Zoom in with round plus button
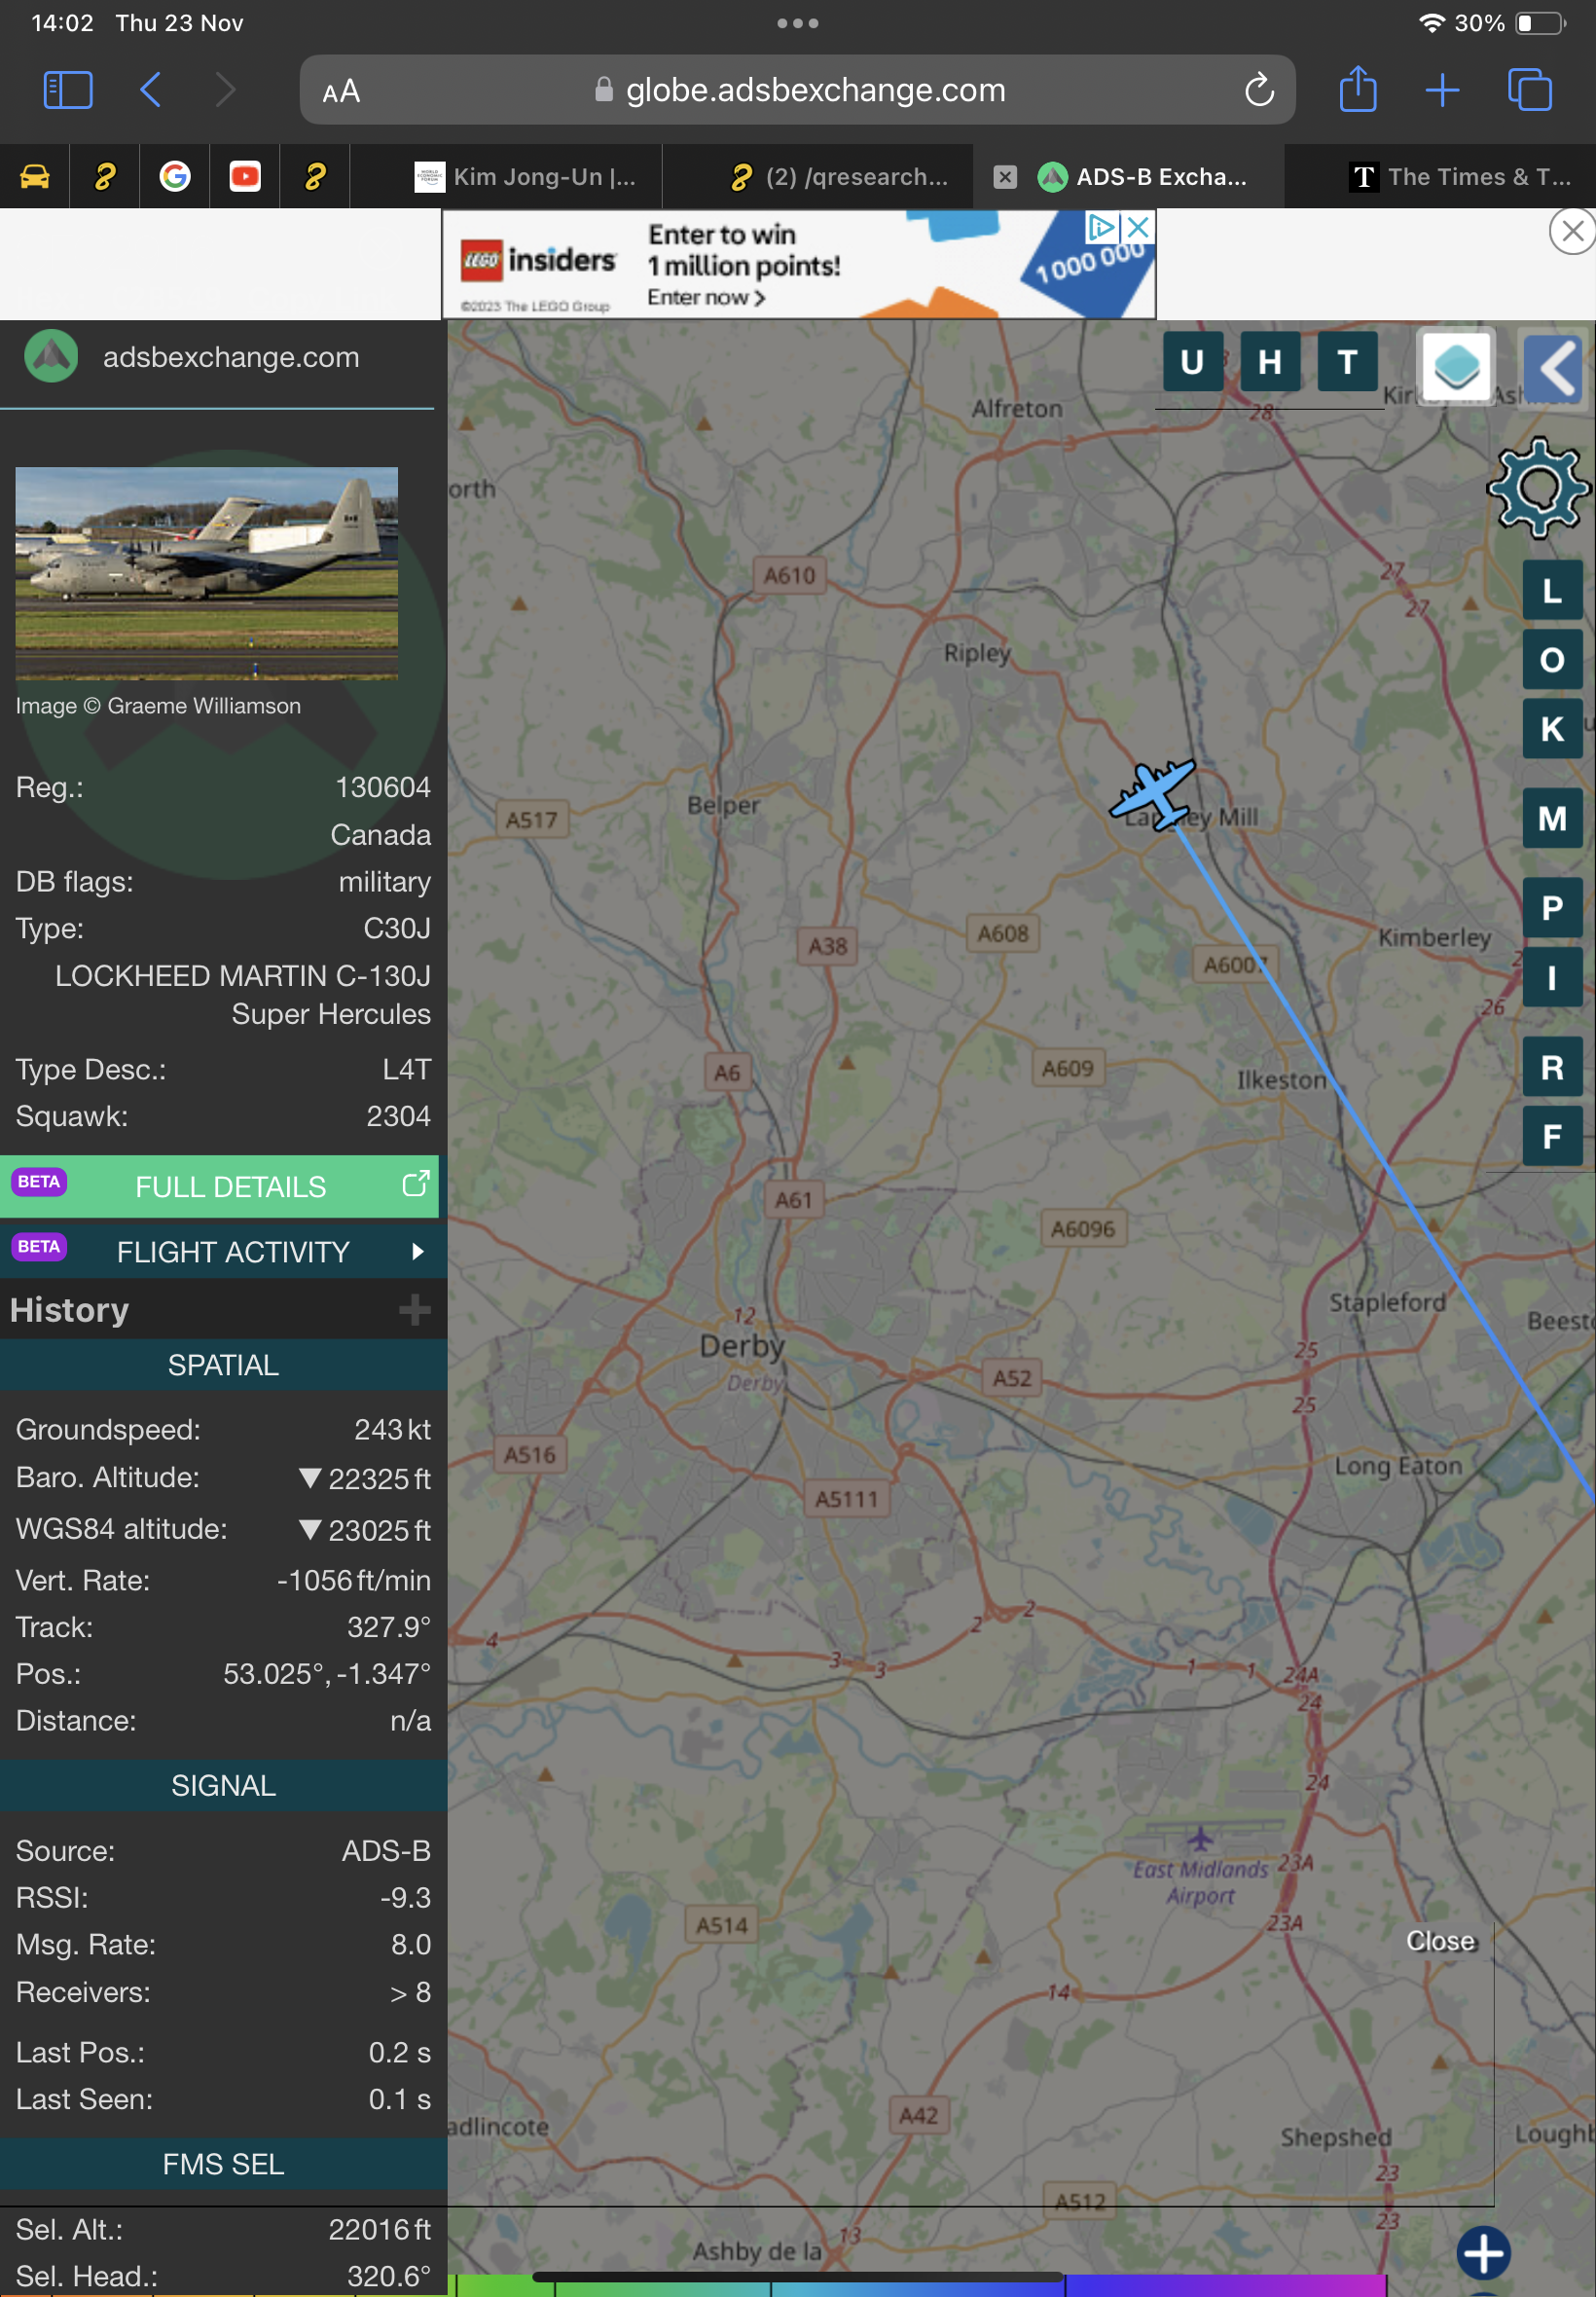 1483,2254
